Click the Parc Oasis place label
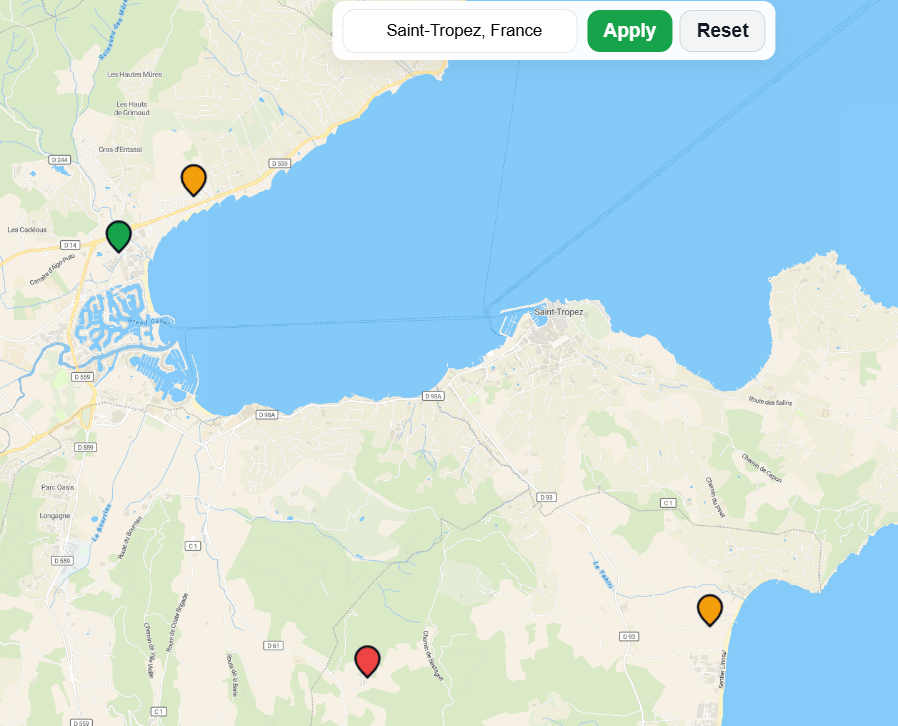The width and height of the screenshot is (898, 726). [56, 487]
